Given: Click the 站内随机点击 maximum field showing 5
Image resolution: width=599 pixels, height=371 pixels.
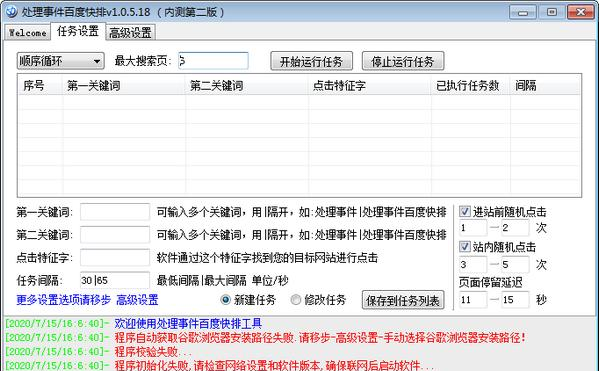Looking at the screenshot, I should (x=515, y=264).
